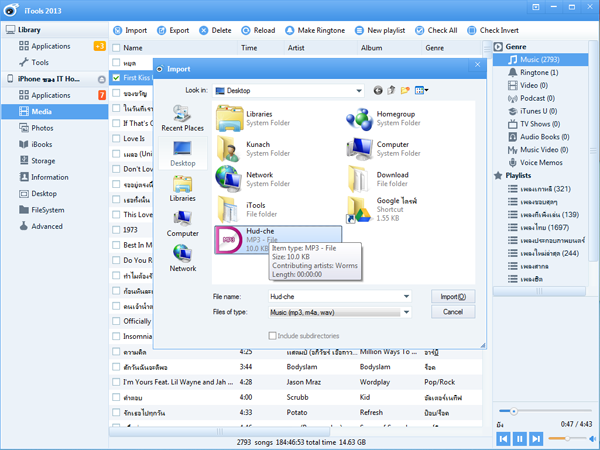Viewport: 600px width, 450px height.
Task: Click the eject icon beside iPhone device
Action: coord(102,79)
